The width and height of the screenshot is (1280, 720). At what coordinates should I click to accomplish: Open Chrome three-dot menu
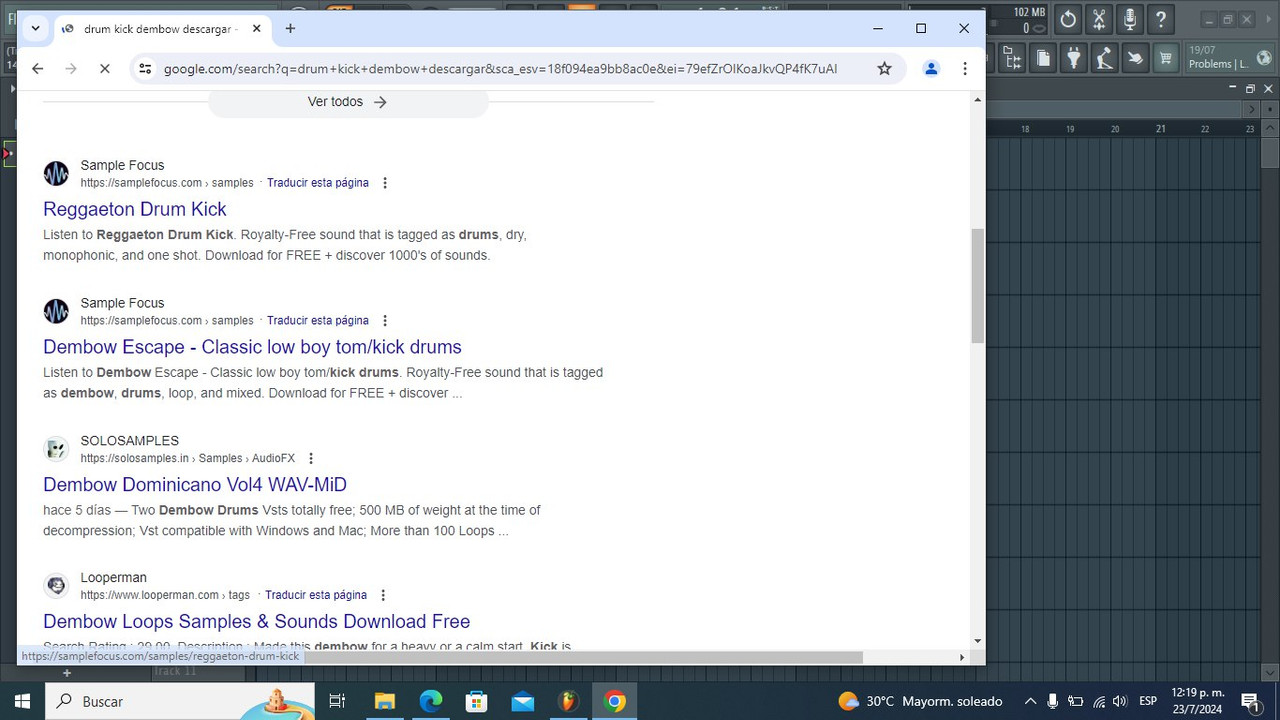point(965,69)
